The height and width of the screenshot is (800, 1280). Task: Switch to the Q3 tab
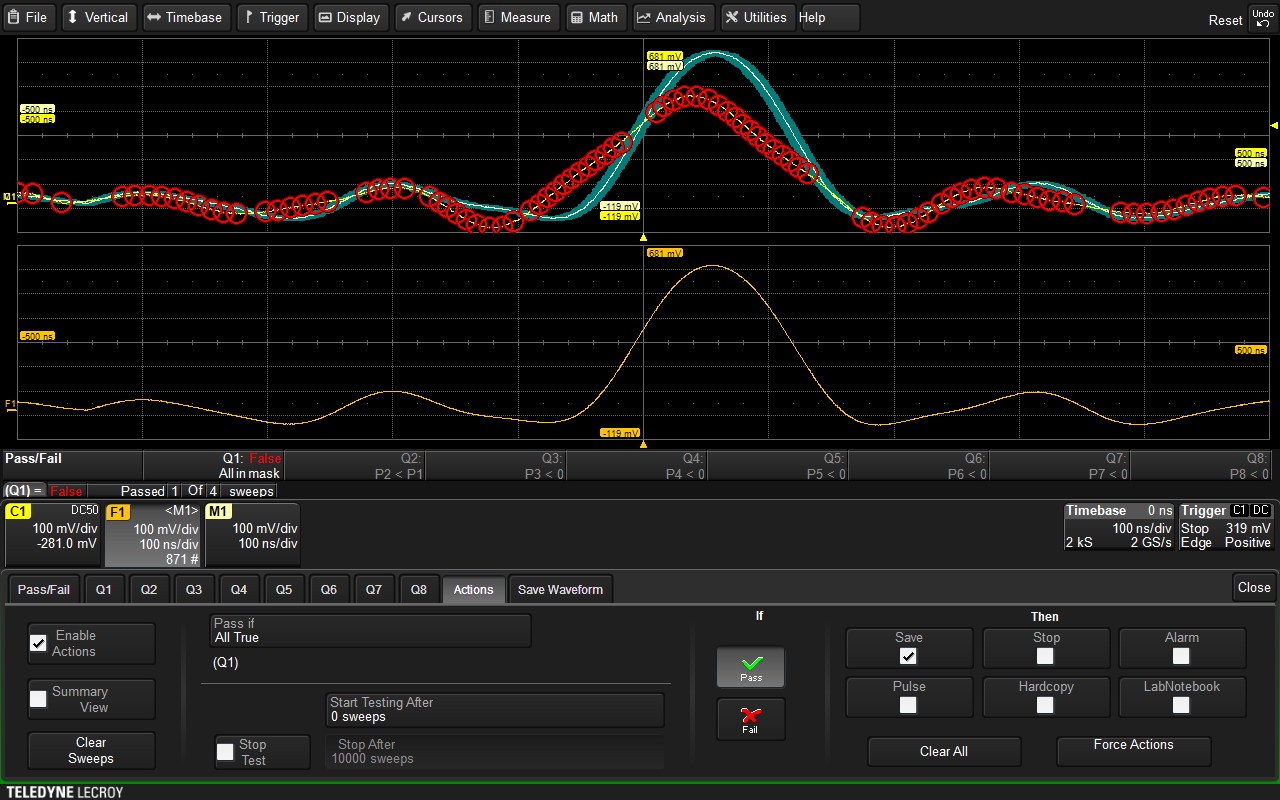[x=194, y=589]
